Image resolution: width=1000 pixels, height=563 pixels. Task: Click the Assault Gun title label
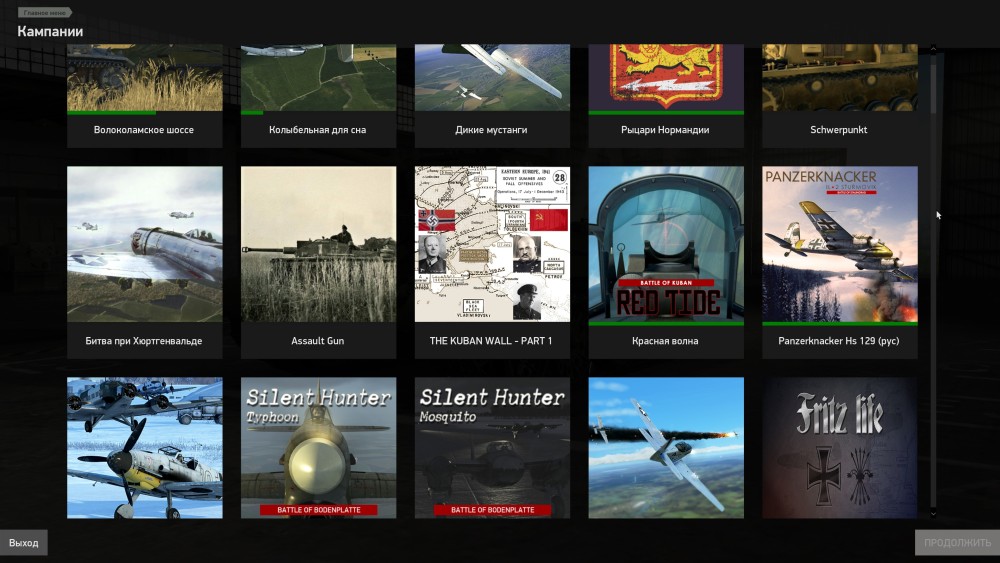318,341
